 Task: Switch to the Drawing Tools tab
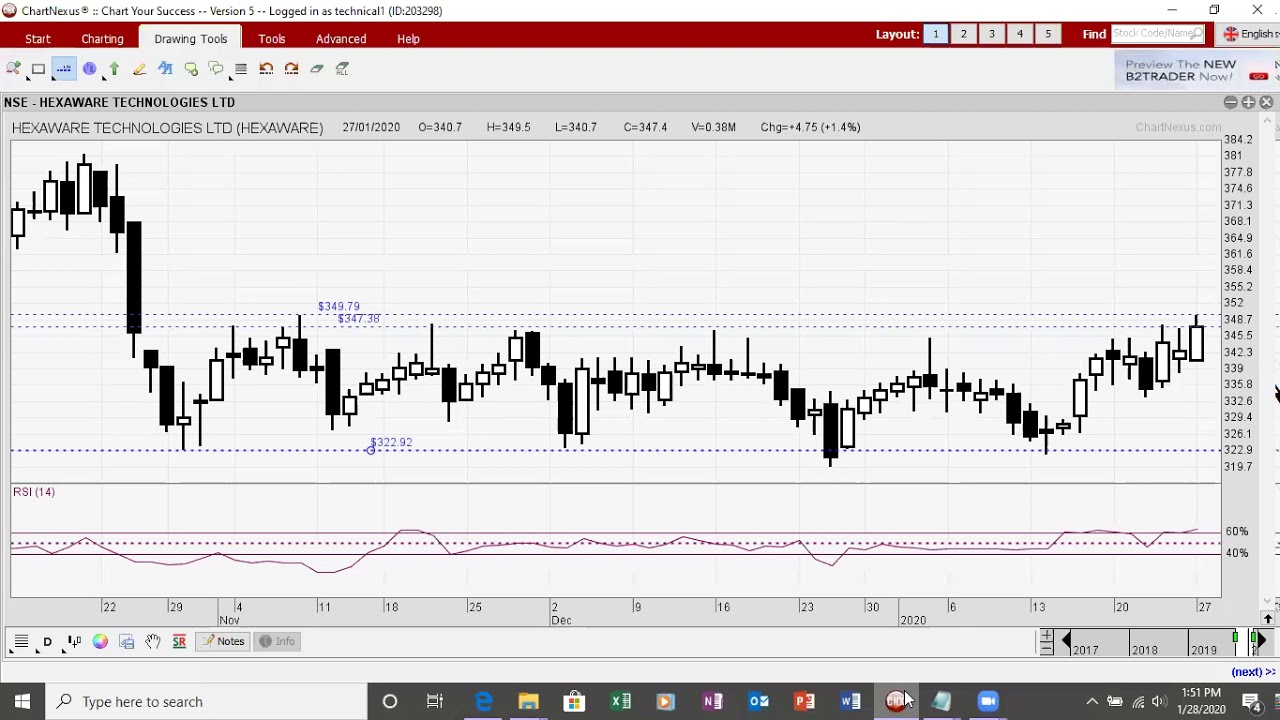tap(191, 39)
